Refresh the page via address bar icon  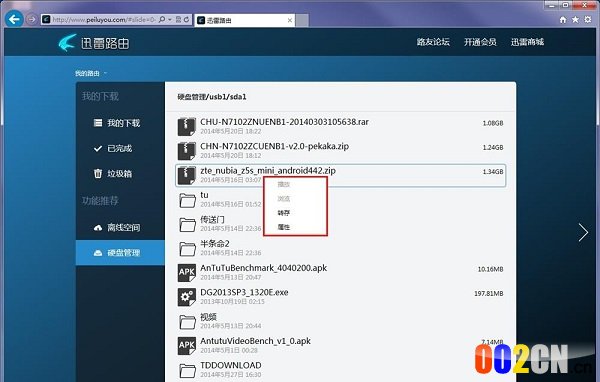point(186,19)
